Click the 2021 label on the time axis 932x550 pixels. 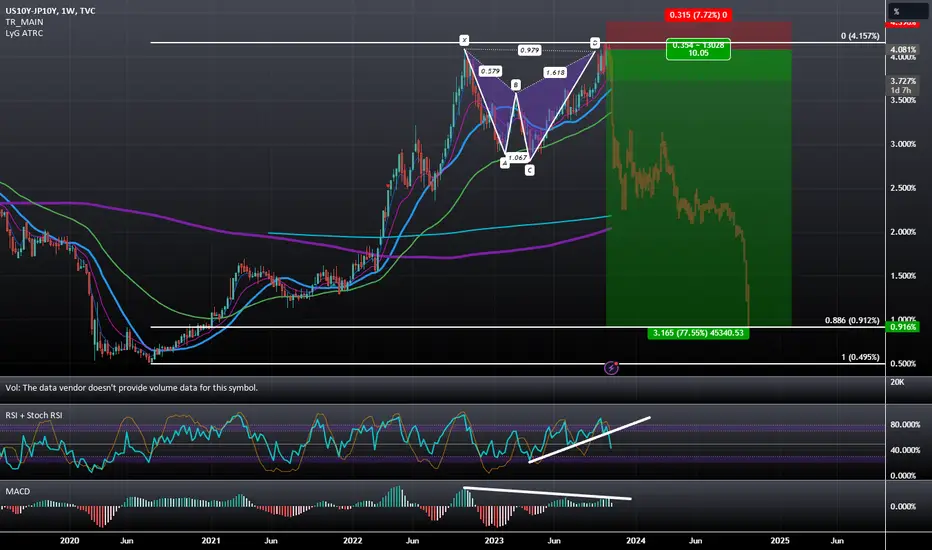pyautogui.click(x=211, y=541)
